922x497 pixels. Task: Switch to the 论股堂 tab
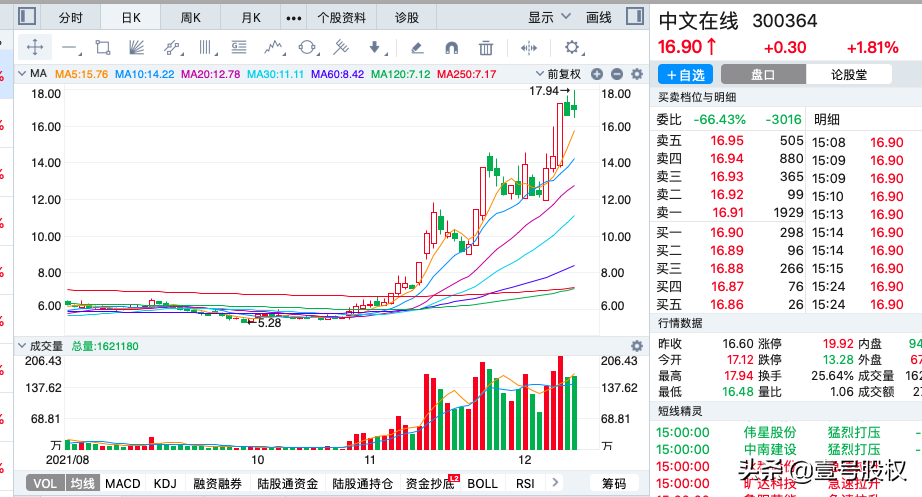point(848,75)
